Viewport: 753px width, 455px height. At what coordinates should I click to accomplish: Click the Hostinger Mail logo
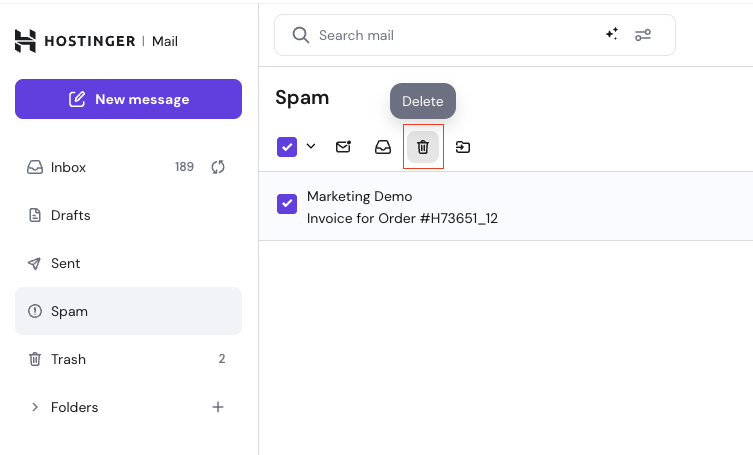[96, 41]
